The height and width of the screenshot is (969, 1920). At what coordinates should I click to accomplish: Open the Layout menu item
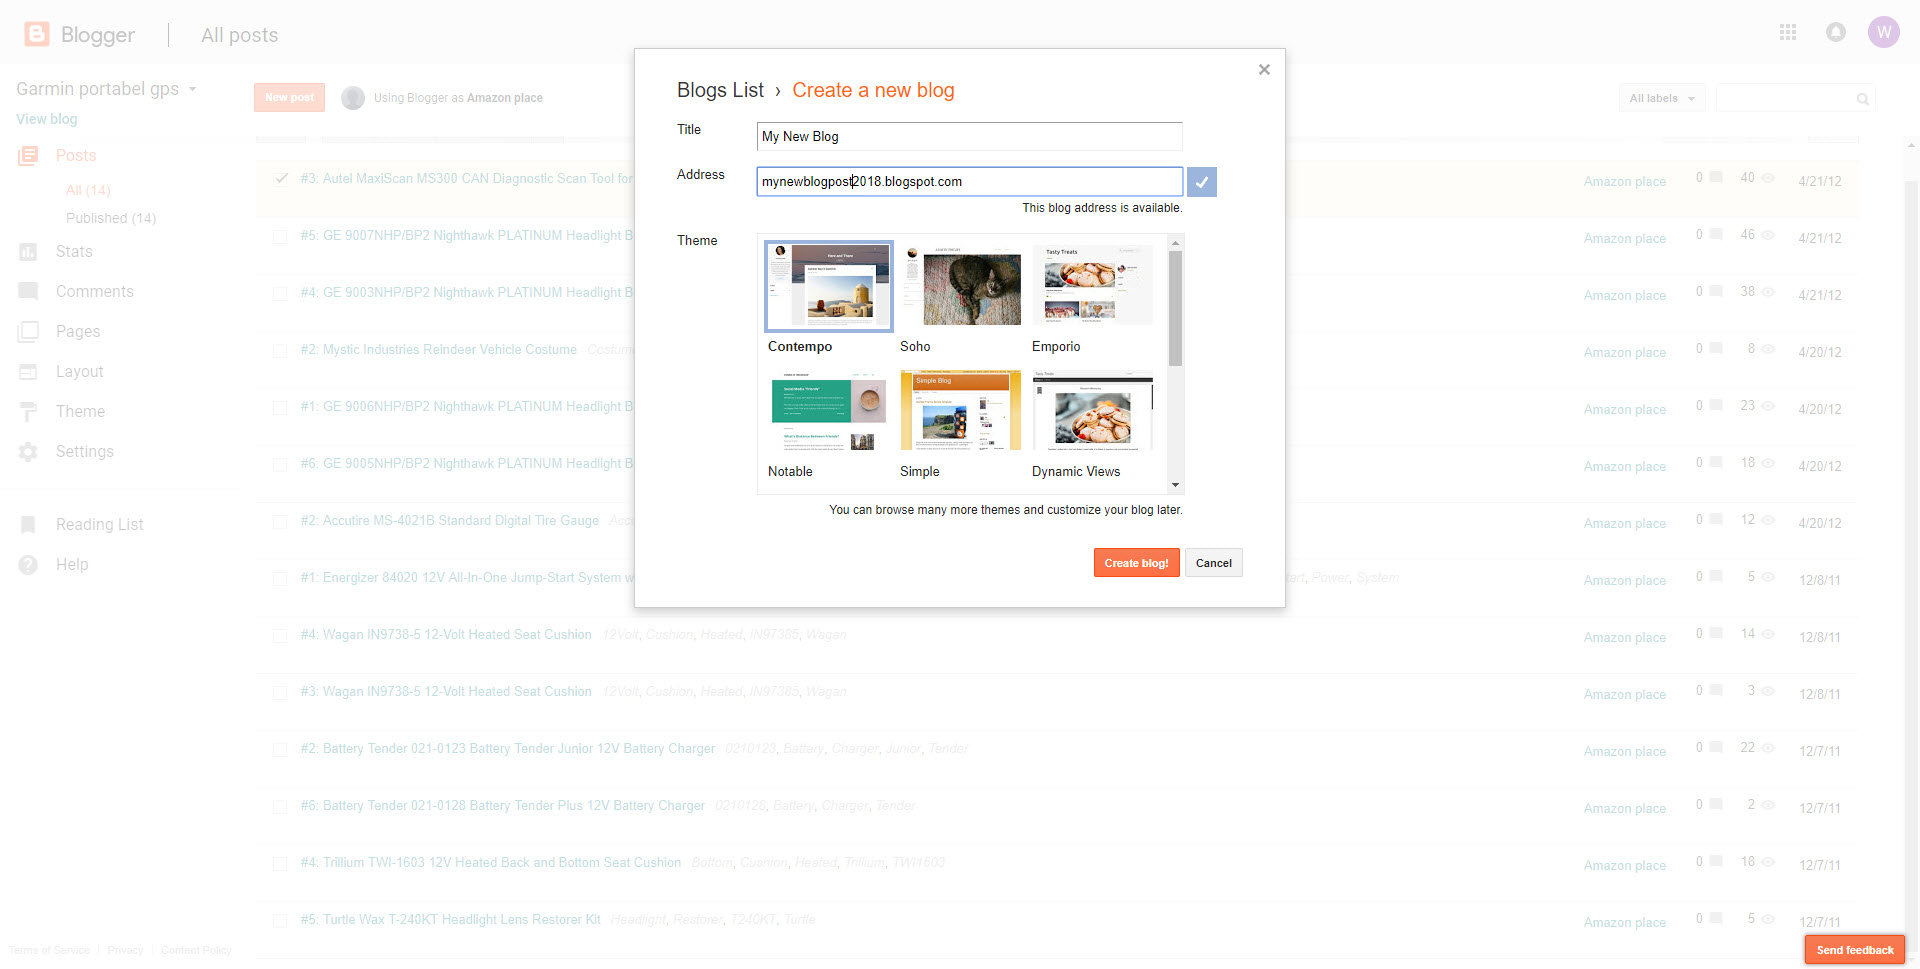coord(79,372)
